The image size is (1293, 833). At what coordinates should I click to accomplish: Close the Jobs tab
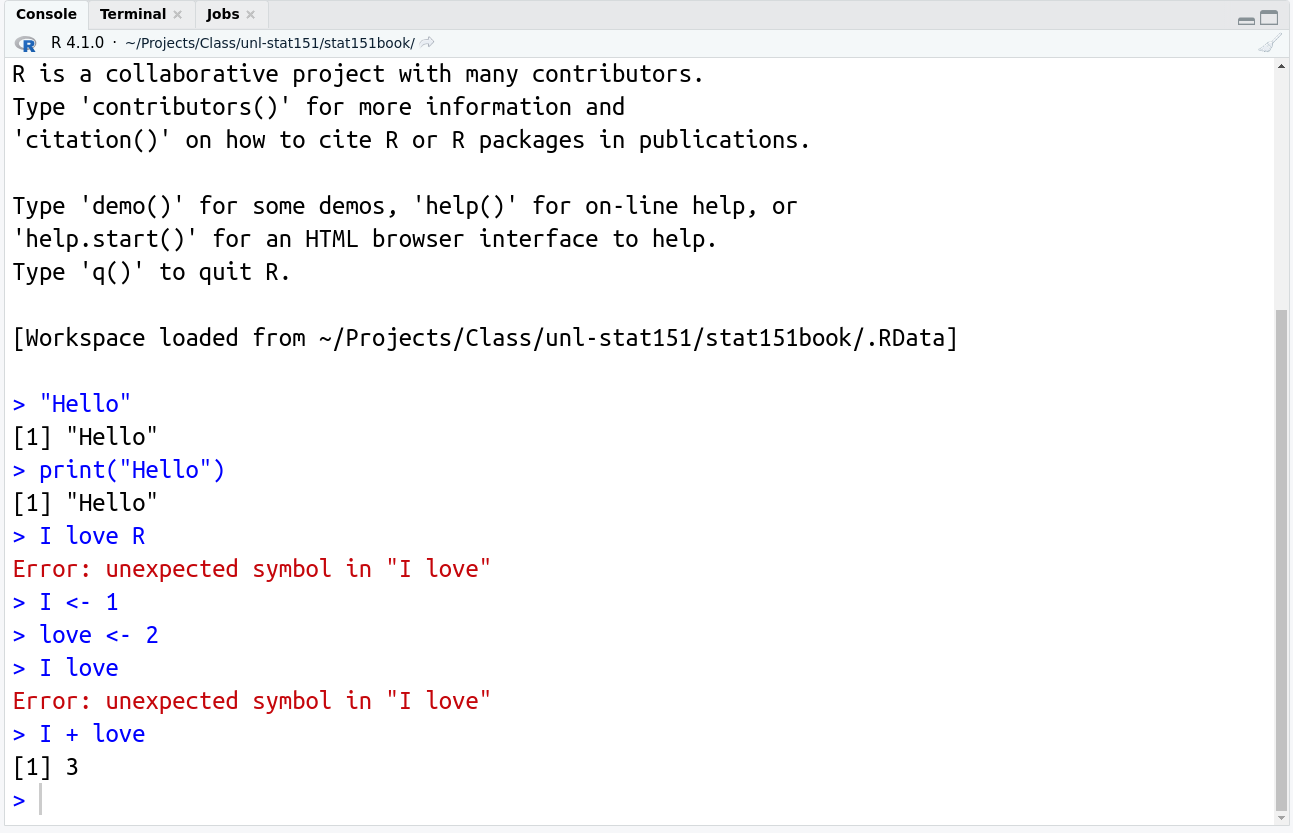click(x=251, y=15)
